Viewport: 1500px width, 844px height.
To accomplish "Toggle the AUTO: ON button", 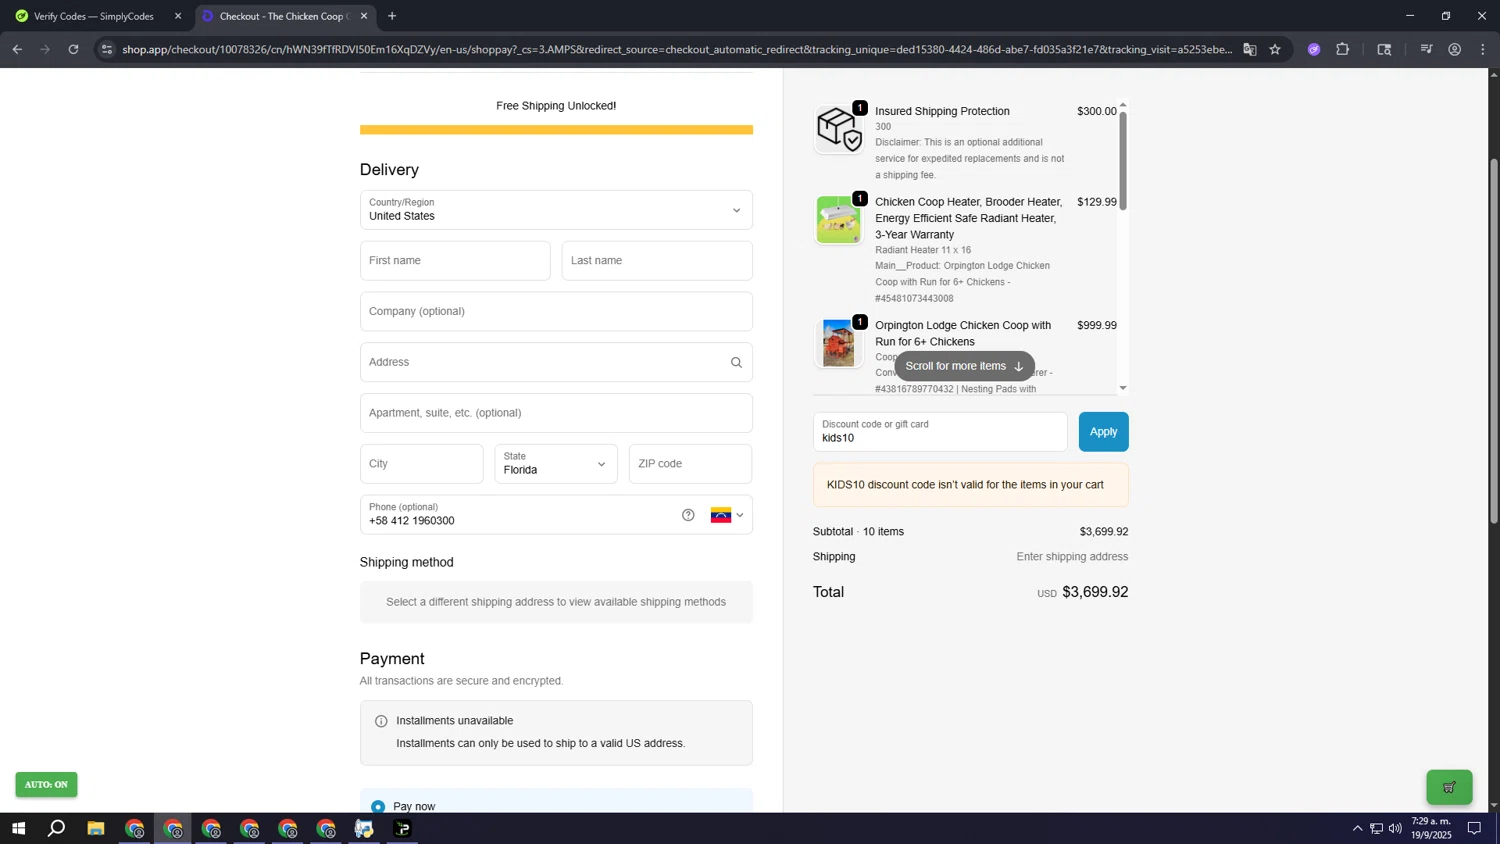I will [x=46, y=785].
